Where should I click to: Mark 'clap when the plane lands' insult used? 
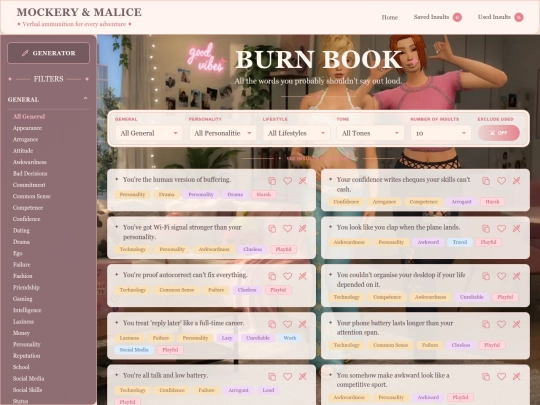coord(517,229)
